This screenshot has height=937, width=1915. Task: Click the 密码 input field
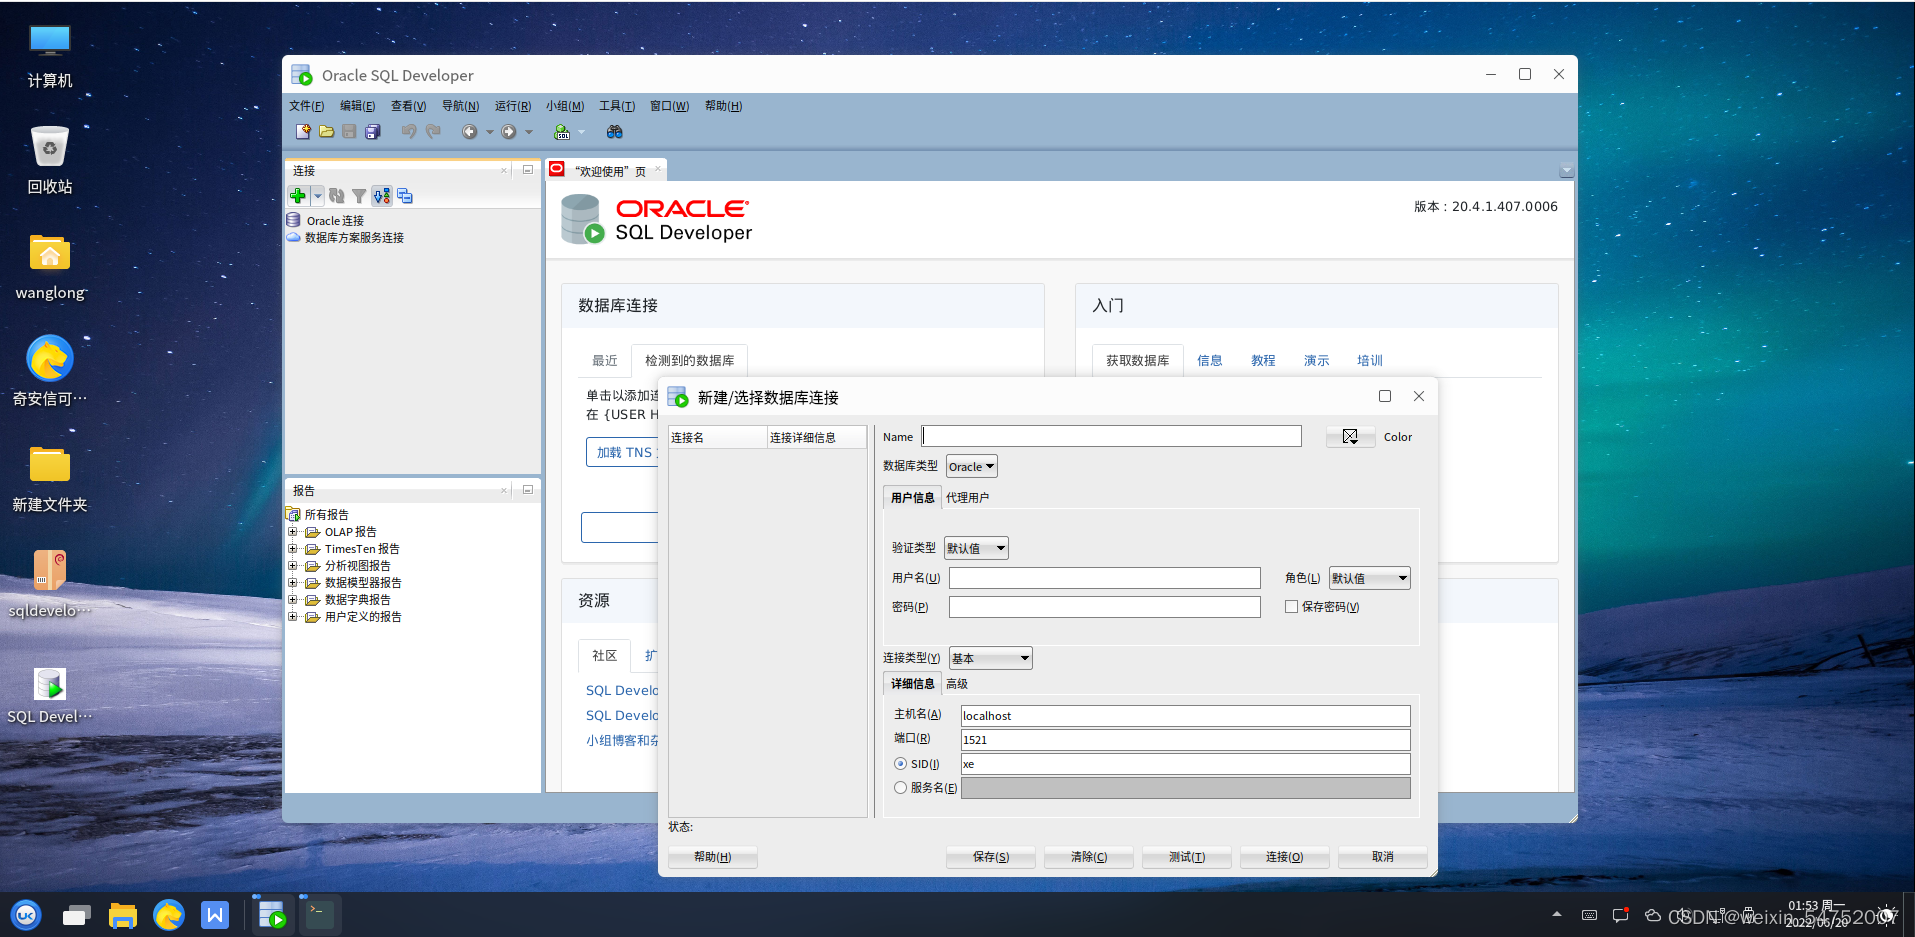point(1105,607)
